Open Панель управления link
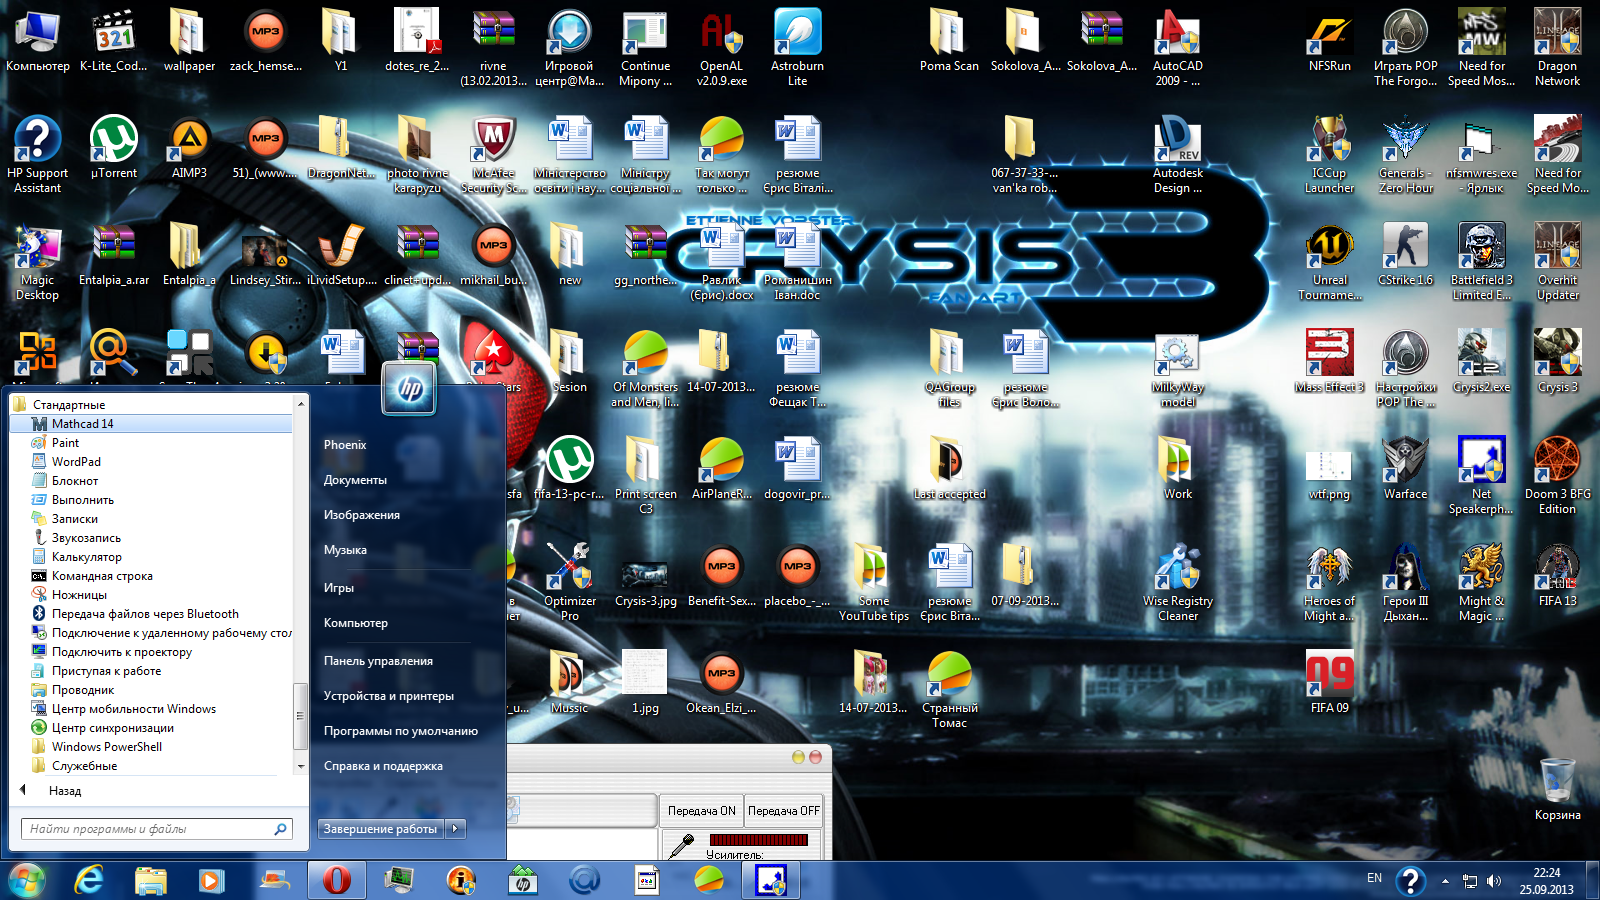 [378, 661]
